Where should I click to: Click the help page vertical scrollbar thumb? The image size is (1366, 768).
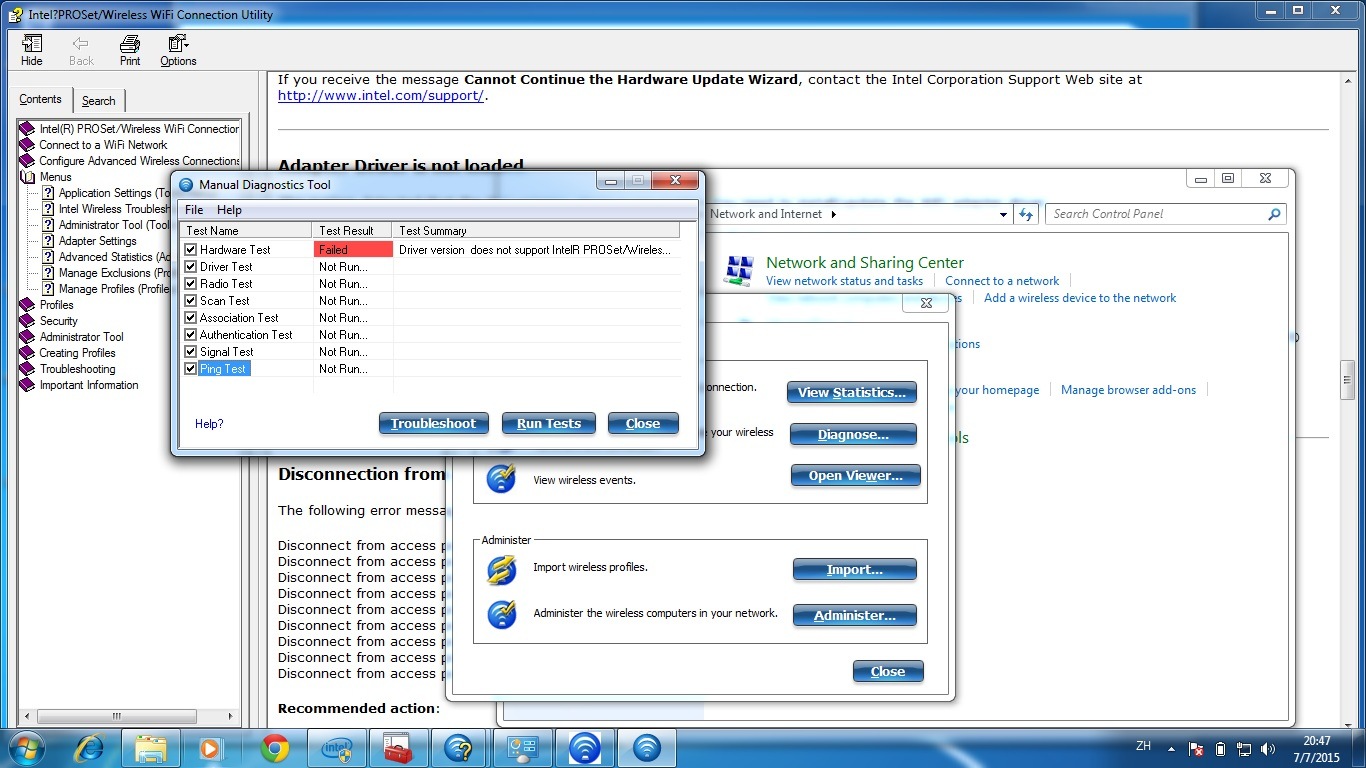[x=1347, y=378]
